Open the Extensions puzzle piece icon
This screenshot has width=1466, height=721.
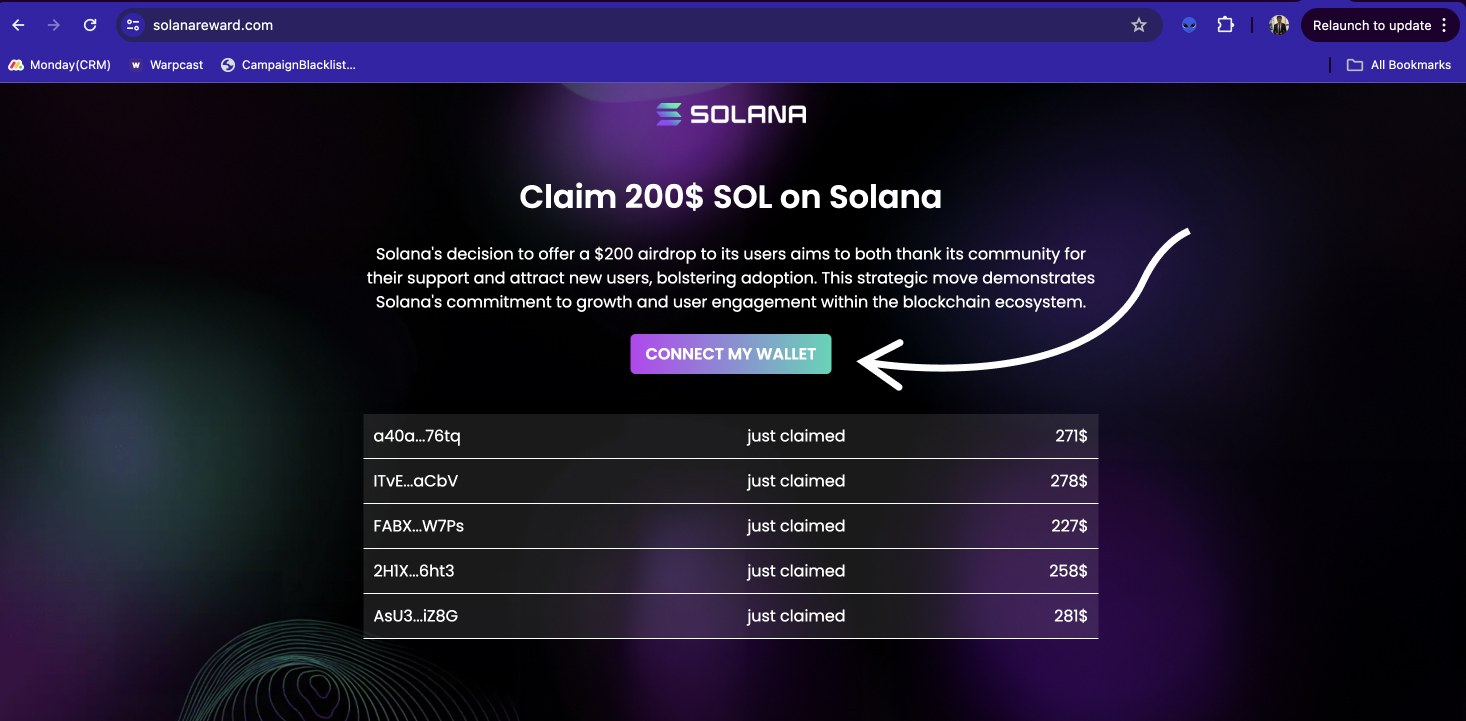pos(1225,25)
